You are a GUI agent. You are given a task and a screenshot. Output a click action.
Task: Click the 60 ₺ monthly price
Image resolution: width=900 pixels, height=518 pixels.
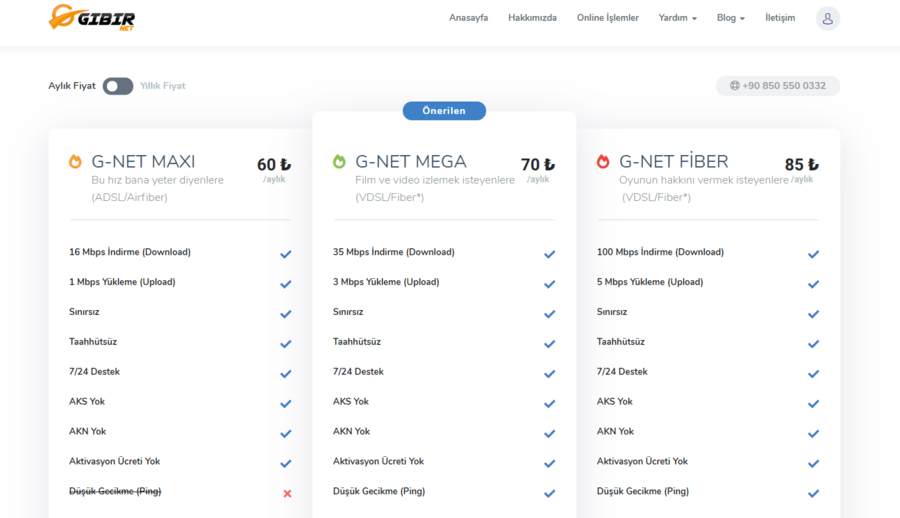[x=274, y=165]
